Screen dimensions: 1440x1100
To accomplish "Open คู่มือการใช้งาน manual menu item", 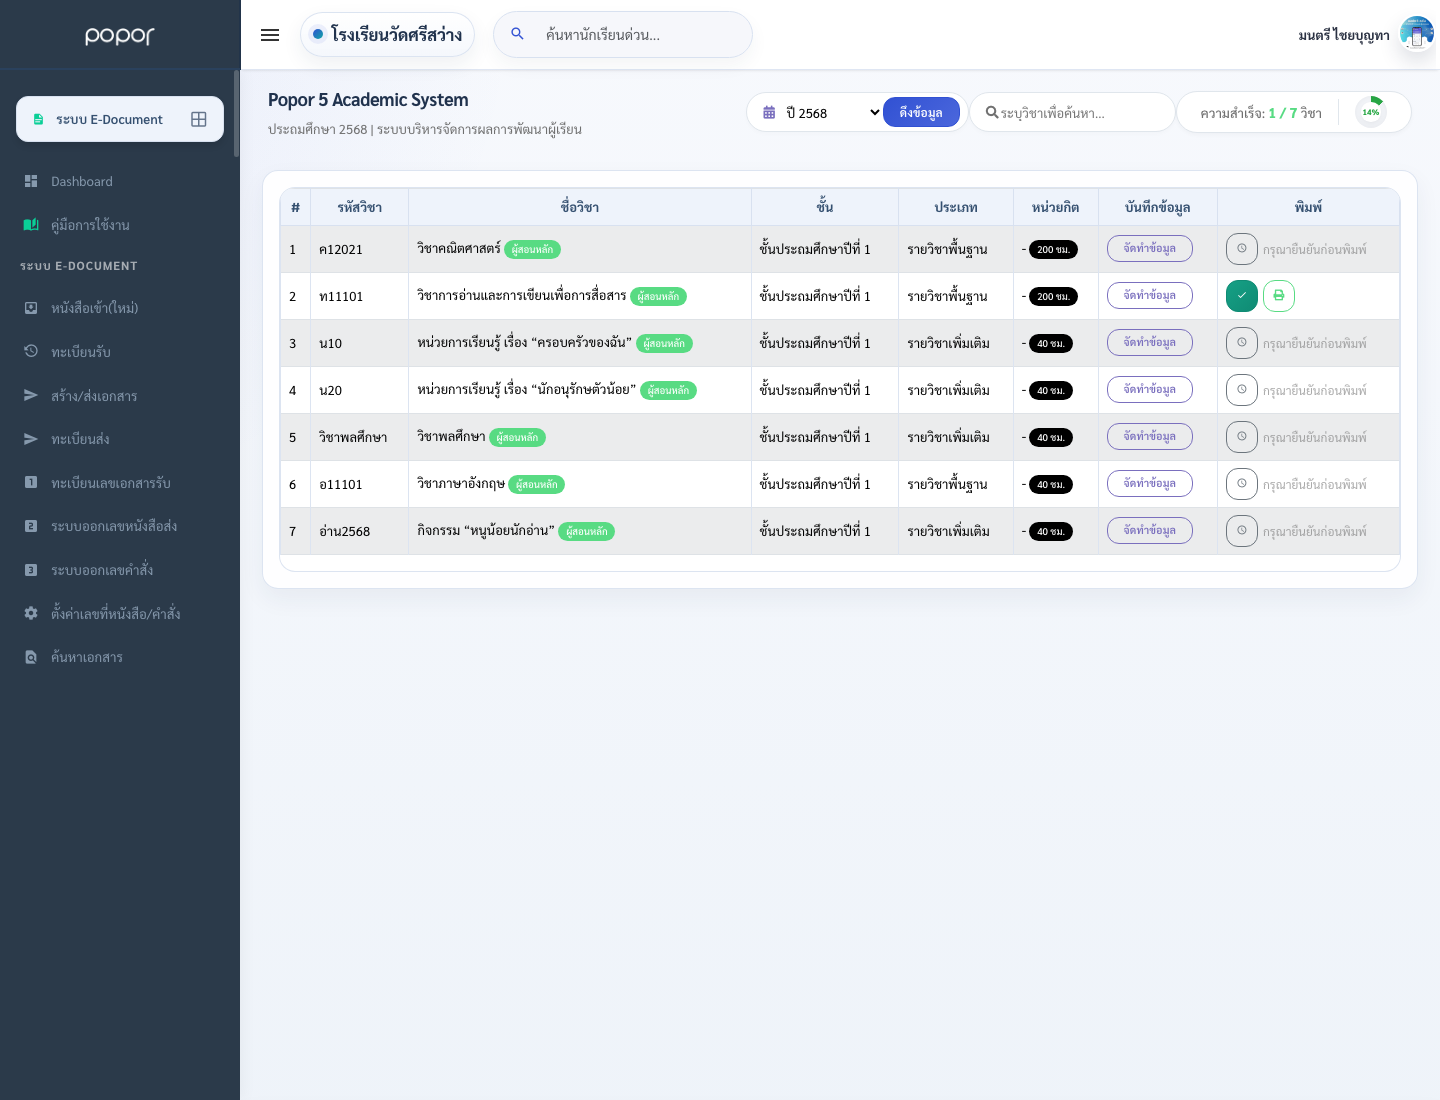I will pos(90,225).
